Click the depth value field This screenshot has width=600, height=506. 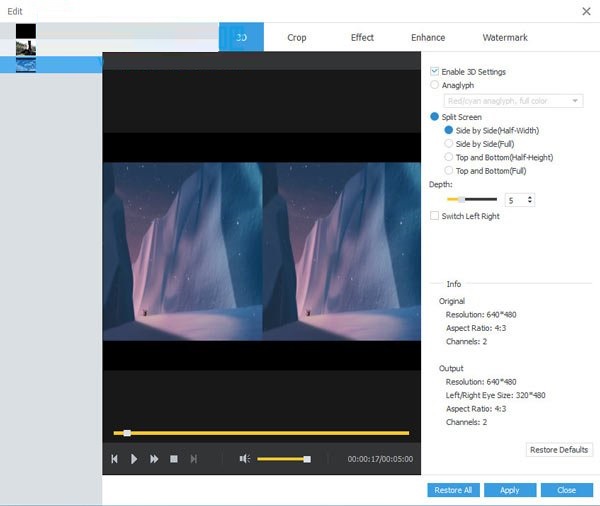point(515,200)
